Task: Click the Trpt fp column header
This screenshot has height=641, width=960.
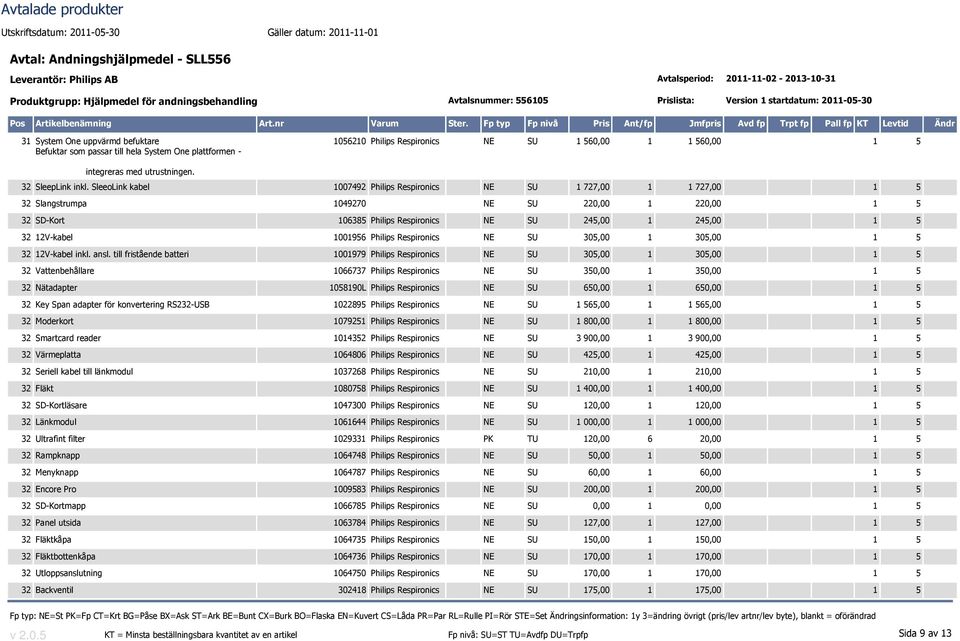Action: pyautogui.click(x=789, y=124)
